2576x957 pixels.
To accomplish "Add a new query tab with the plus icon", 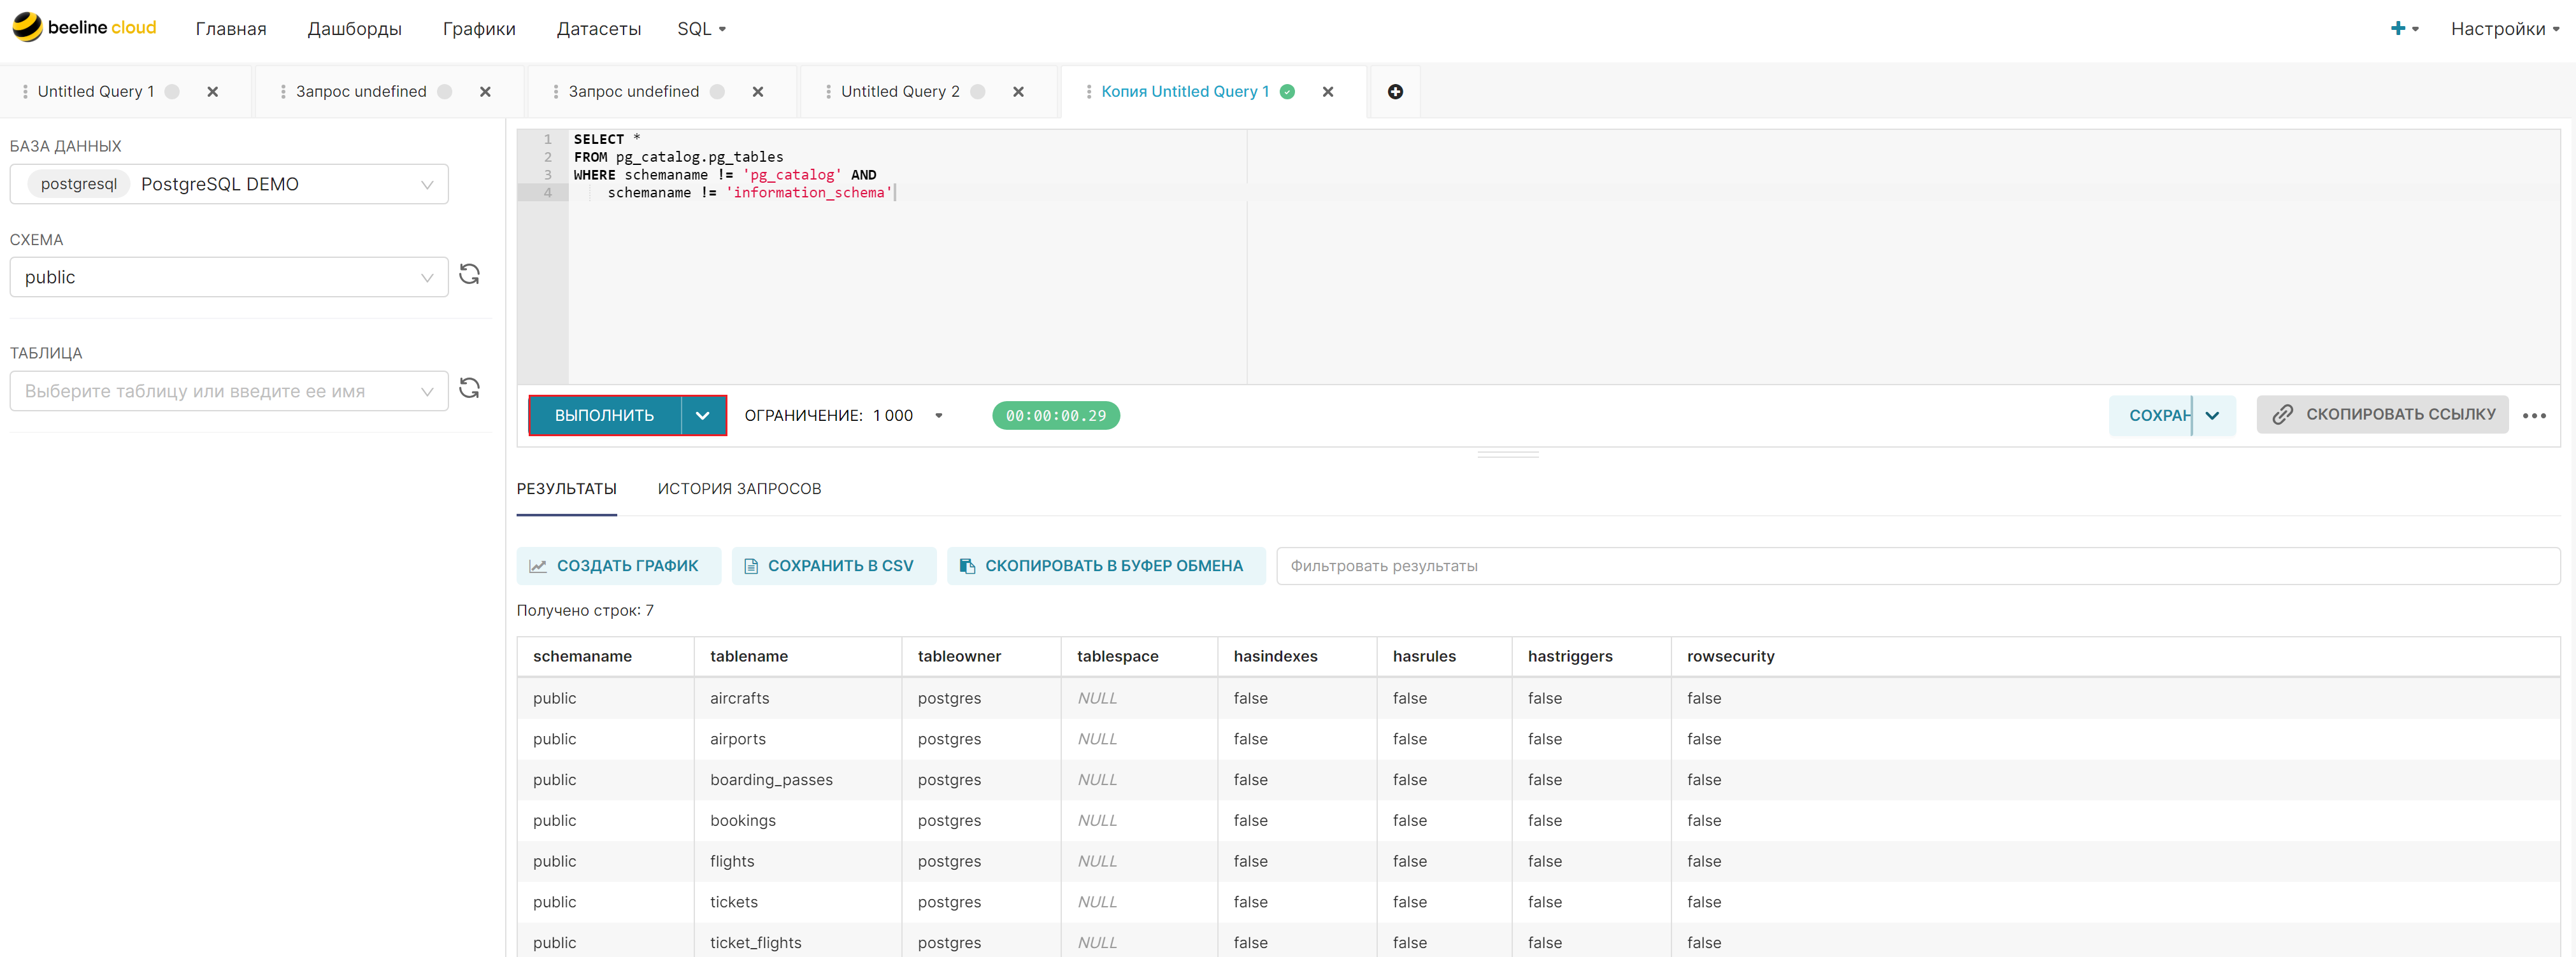I will coord(1395,91).
